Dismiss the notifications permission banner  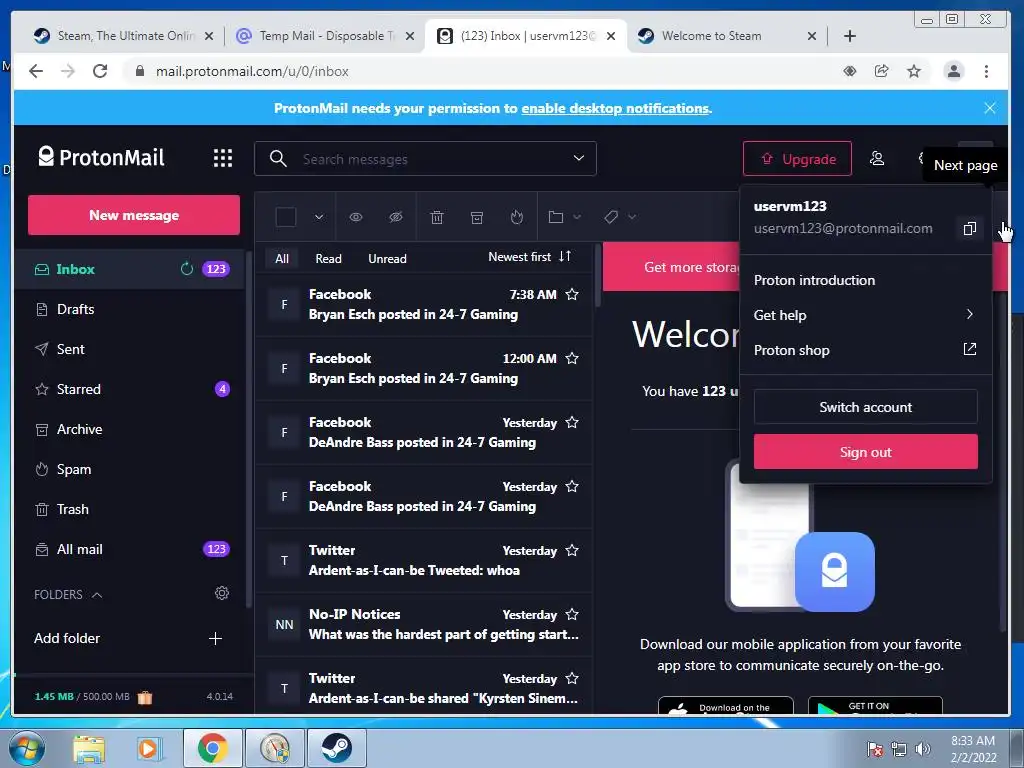point(990,108)
